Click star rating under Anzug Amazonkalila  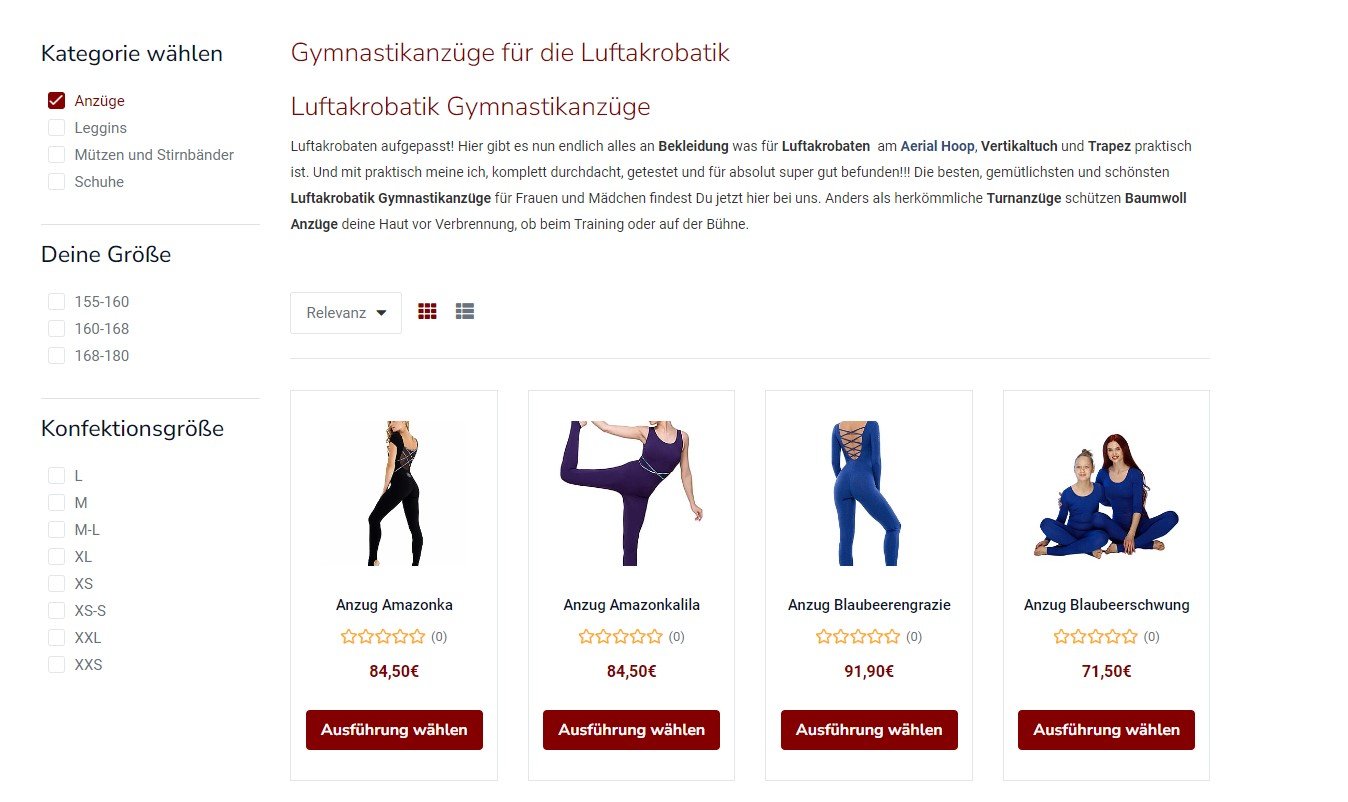tap(620, 636)
